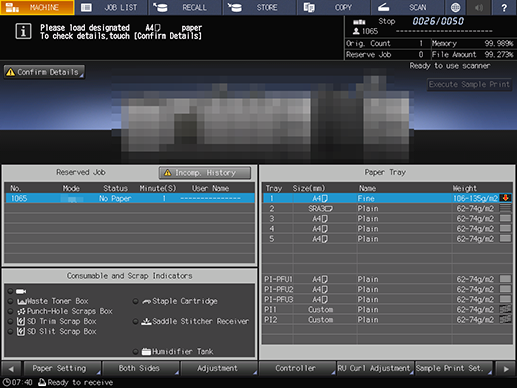This screenshot has width=517, height=388.
Task: Click Tray 5 paper level indicator
Action: click(x=506, y=238)
